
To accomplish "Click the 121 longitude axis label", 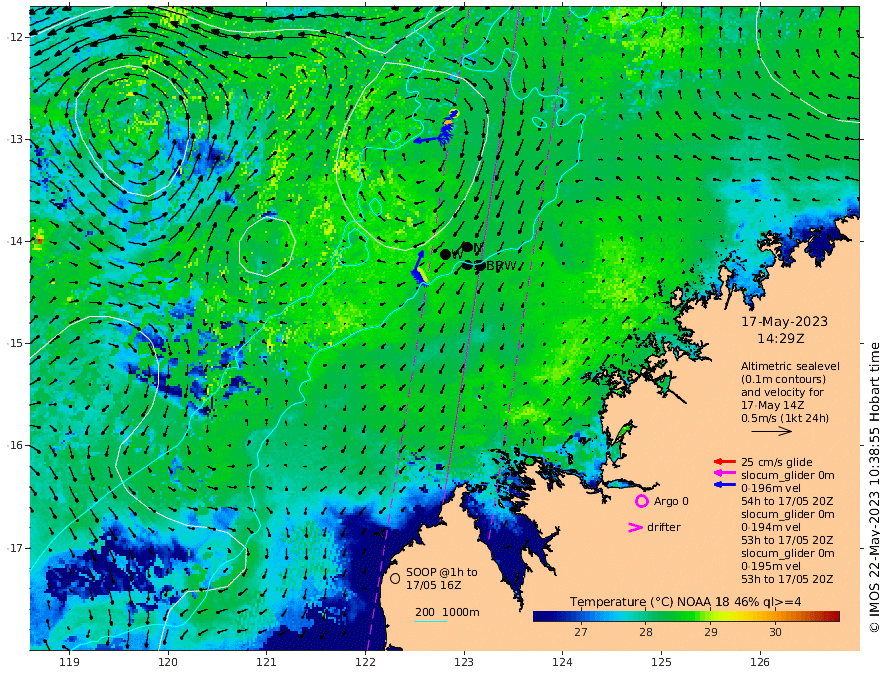I will pos(266,662).
